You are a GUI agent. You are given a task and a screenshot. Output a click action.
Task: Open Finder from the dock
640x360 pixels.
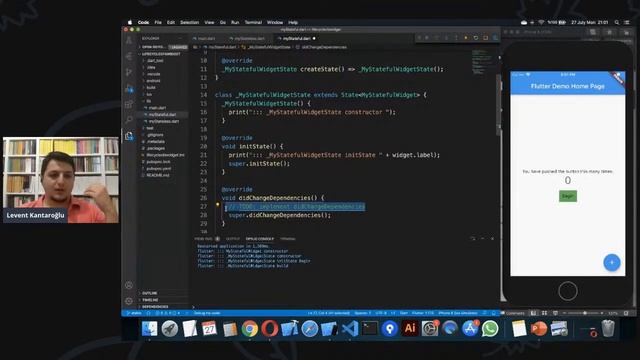click(x=149, y=329)
